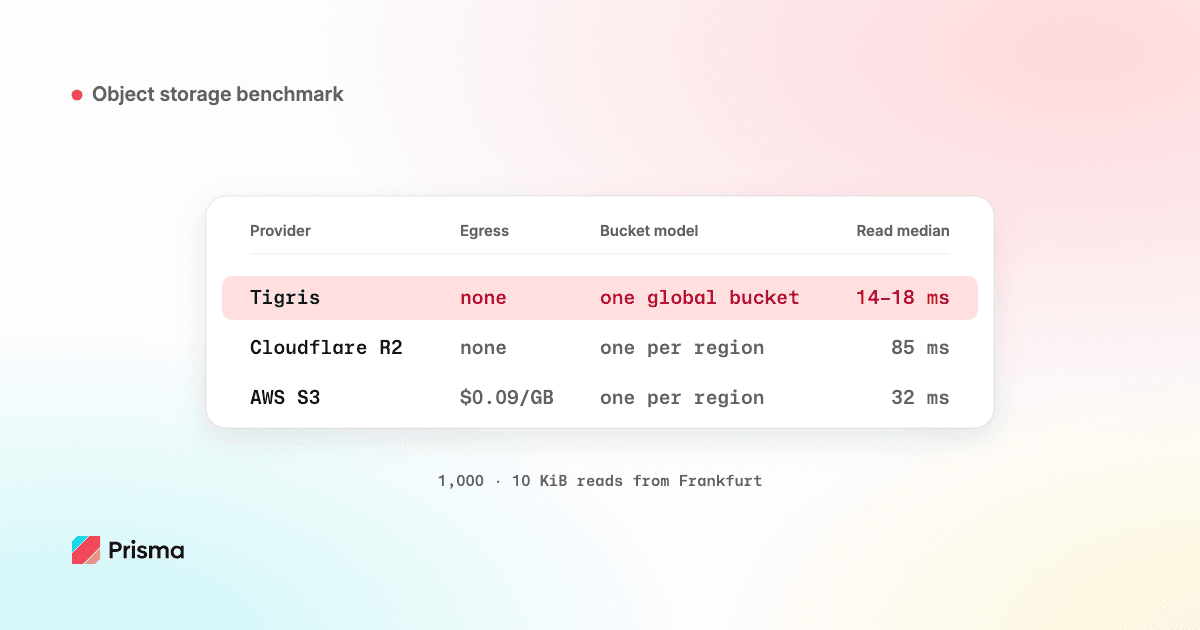Screen dimensions: 1200x630
Task: Click caption '1,000 · 10 KiB reads from Frankfurt'
Action: pyautogui.click(x=600, y=481)
